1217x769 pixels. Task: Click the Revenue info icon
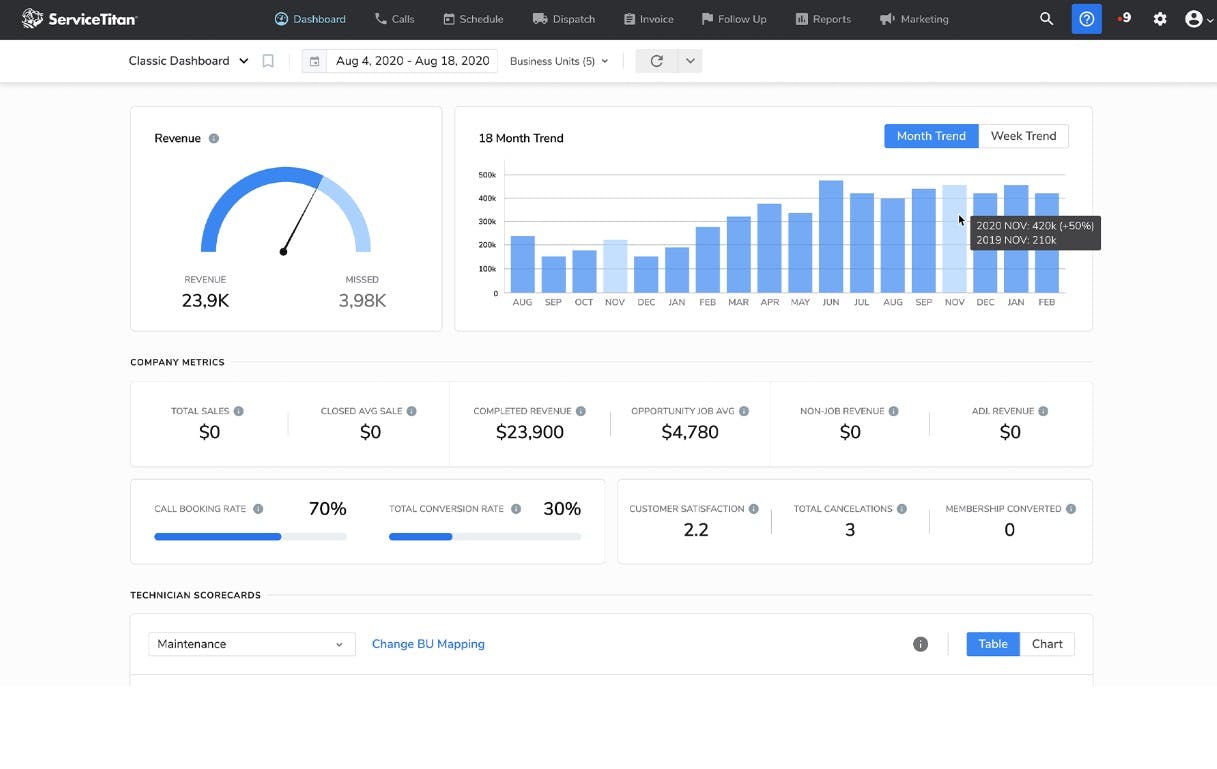click(x=214, y=139)
